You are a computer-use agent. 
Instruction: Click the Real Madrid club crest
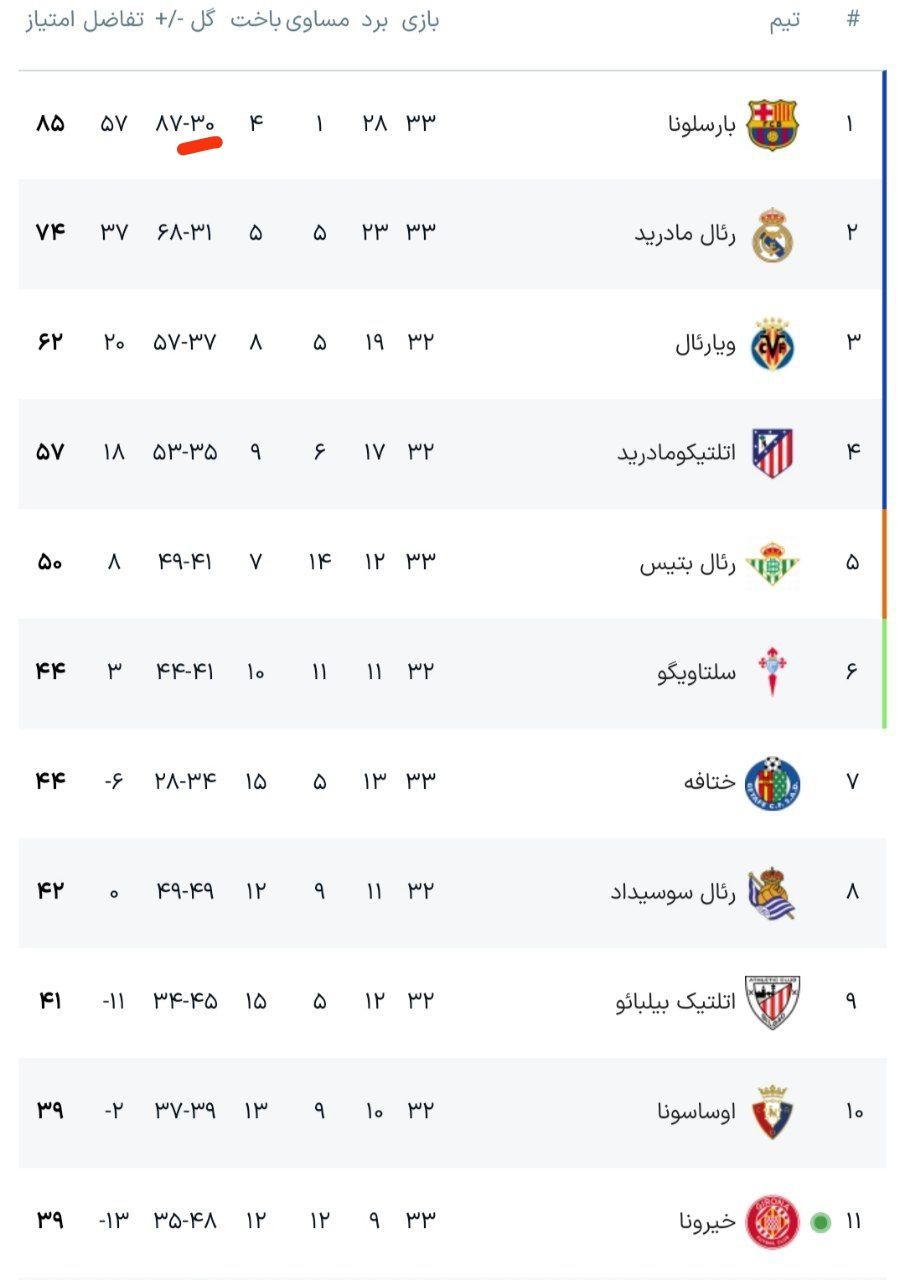(773, 235)
